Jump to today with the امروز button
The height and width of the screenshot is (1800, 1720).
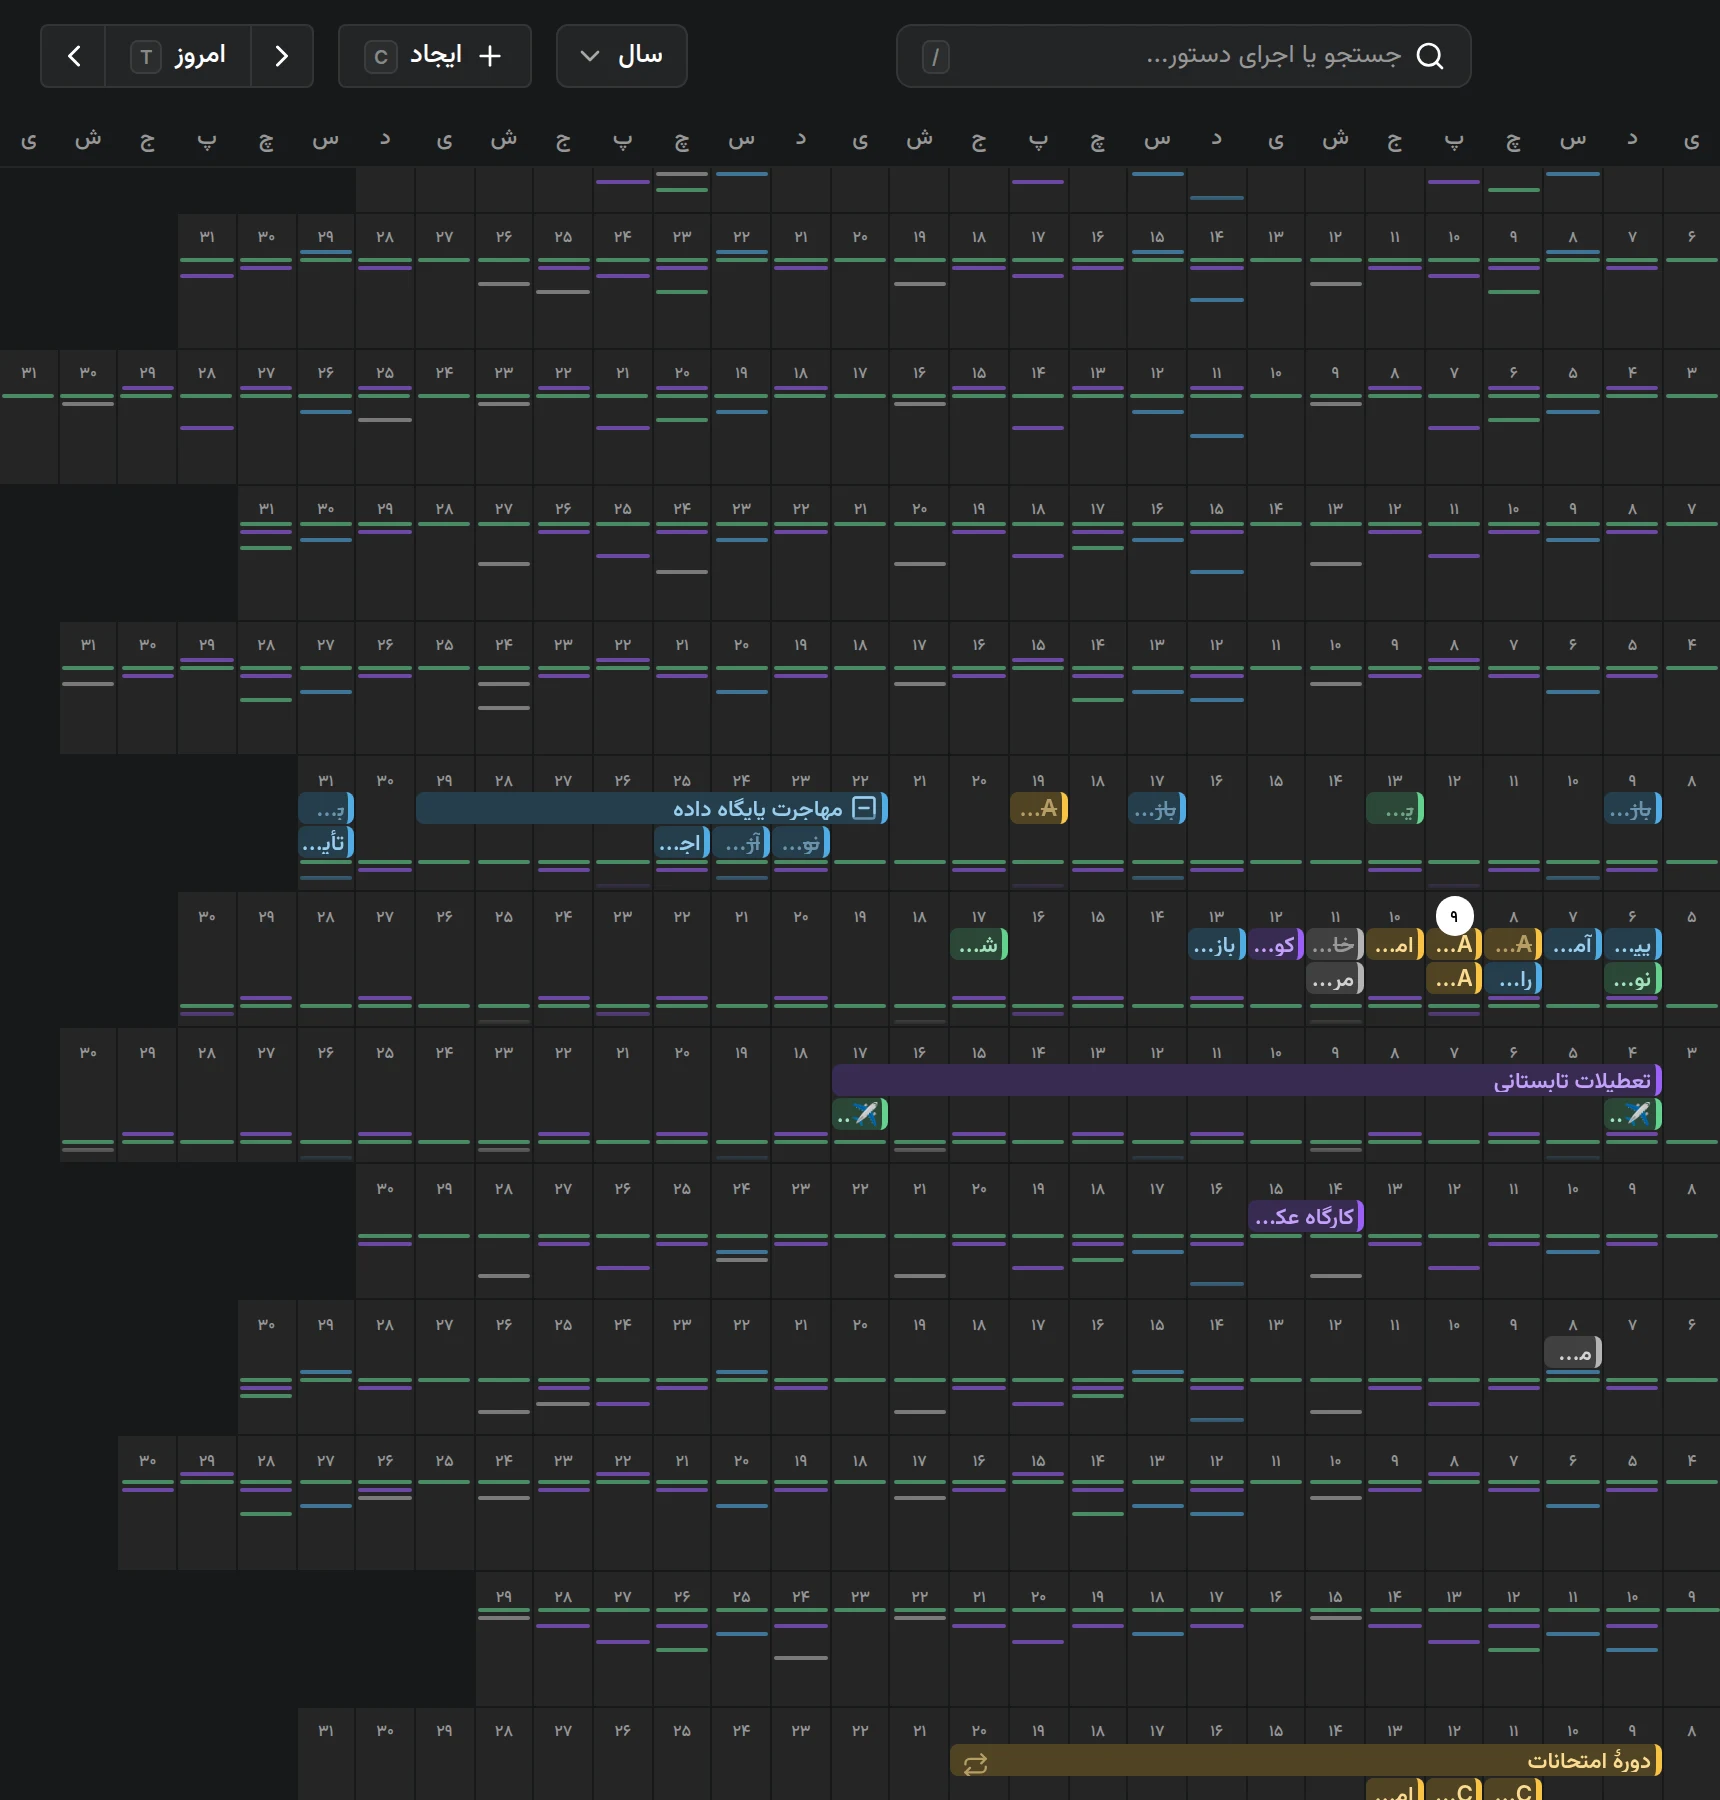[178, 56]
